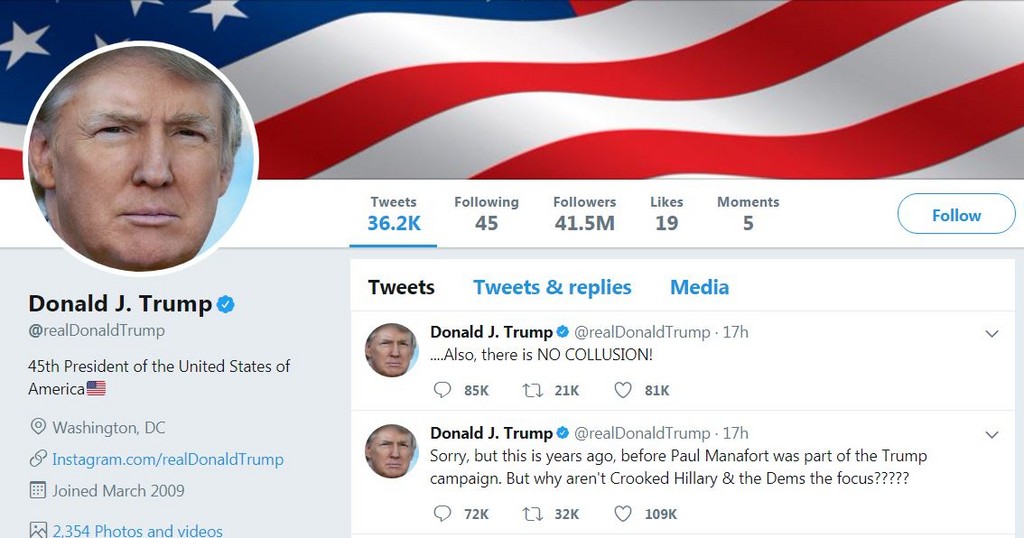The width and height of the screenshot is (1024, 538).
Task: Open the Media tab
Action: coord(699,288)
